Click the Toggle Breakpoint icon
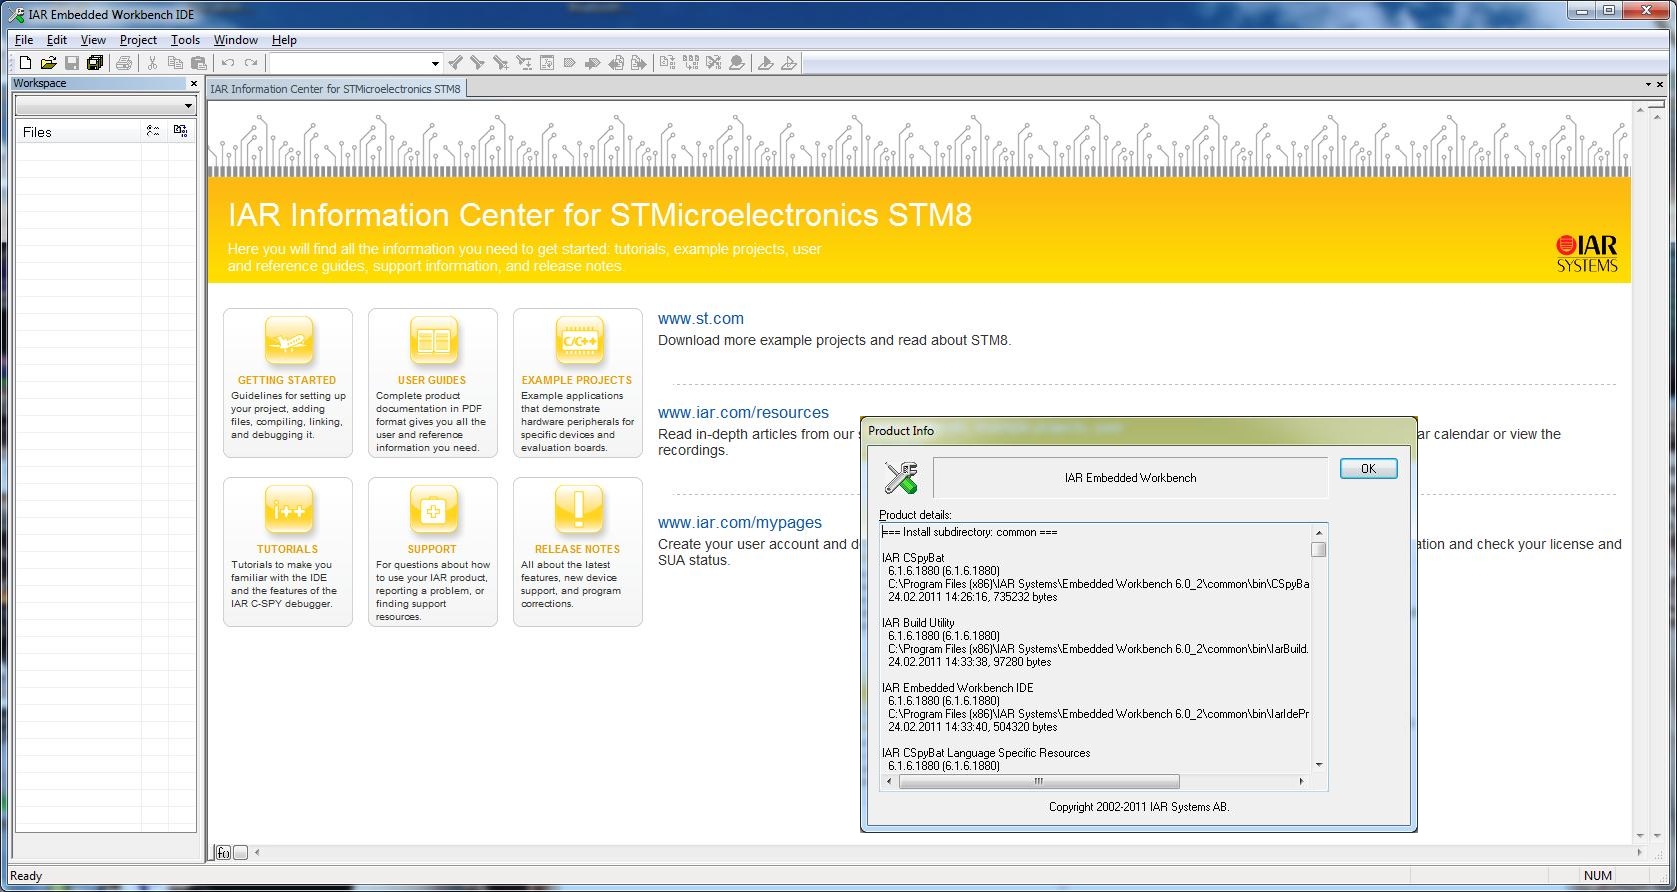Screen dimensions: 1677x892 click(x=737, y=63)
